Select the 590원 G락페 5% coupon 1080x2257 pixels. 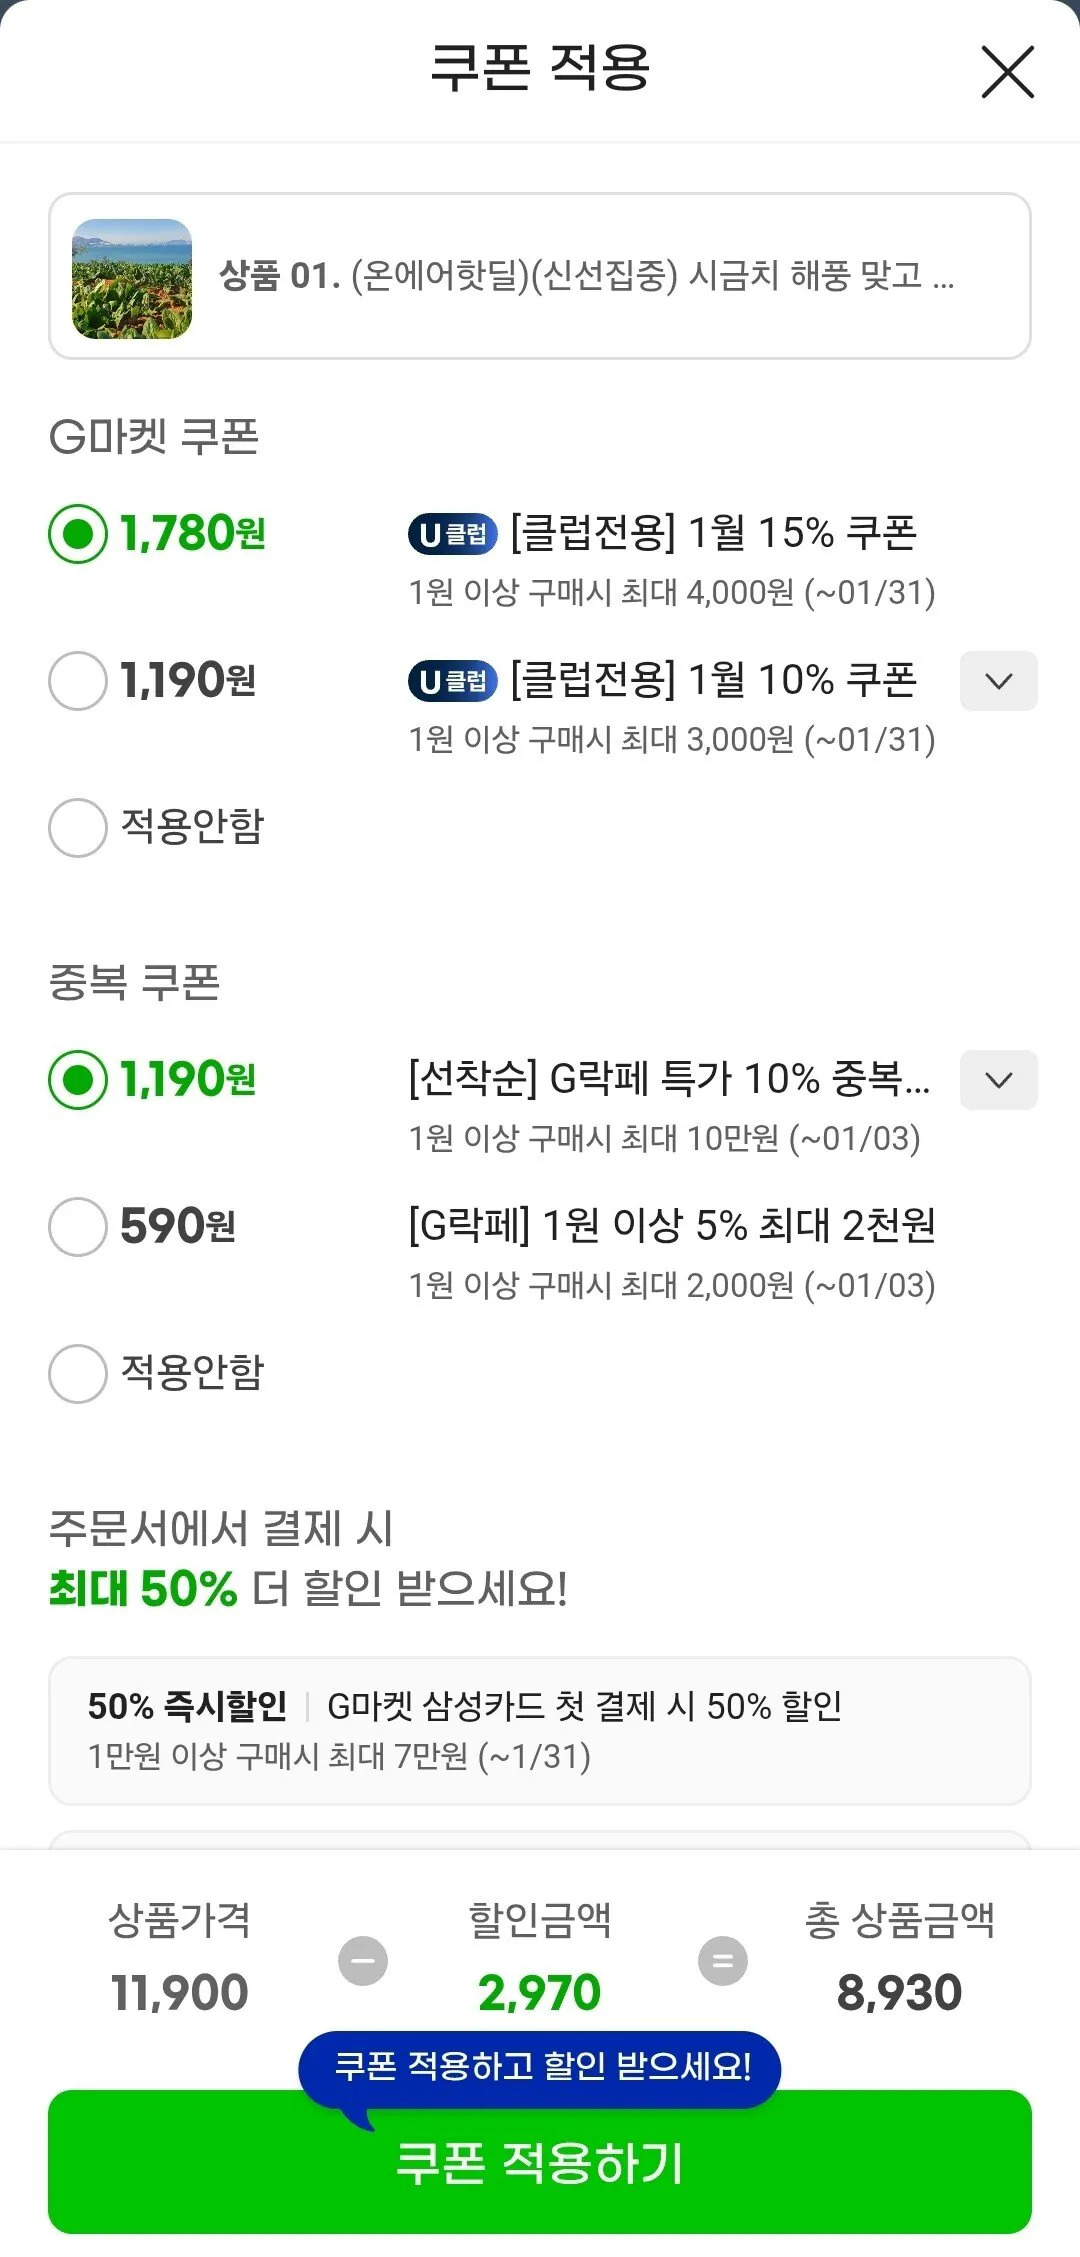(77, 1228)
